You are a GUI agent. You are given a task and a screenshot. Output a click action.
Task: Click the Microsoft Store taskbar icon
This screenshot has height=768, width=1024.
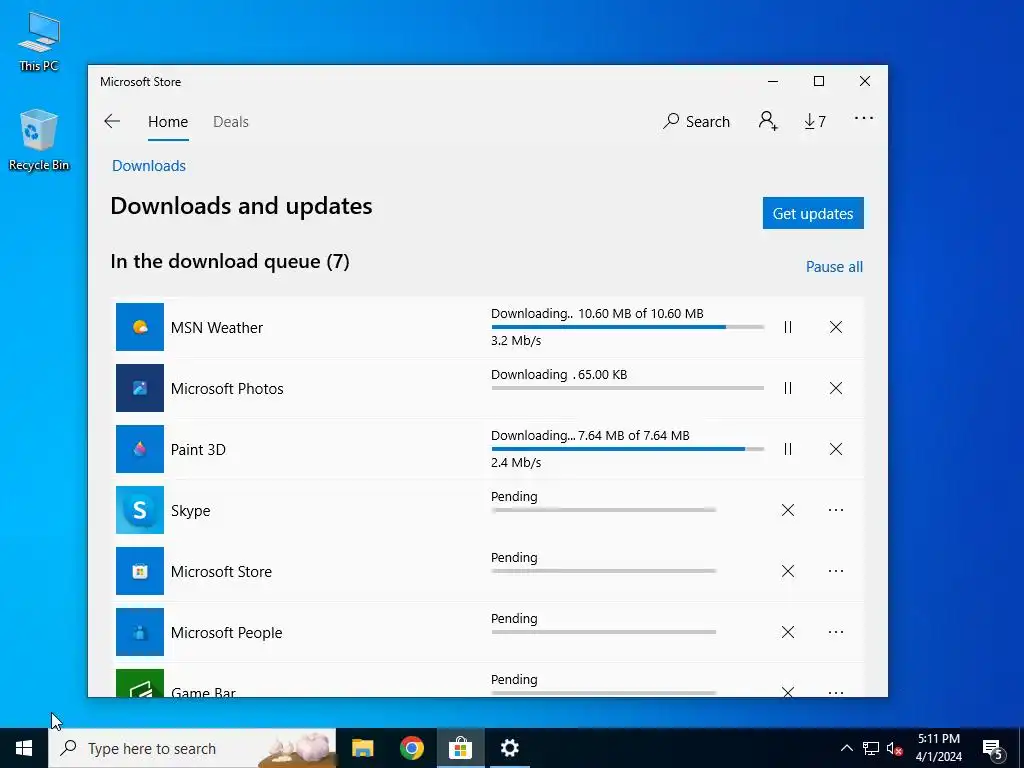460,748
